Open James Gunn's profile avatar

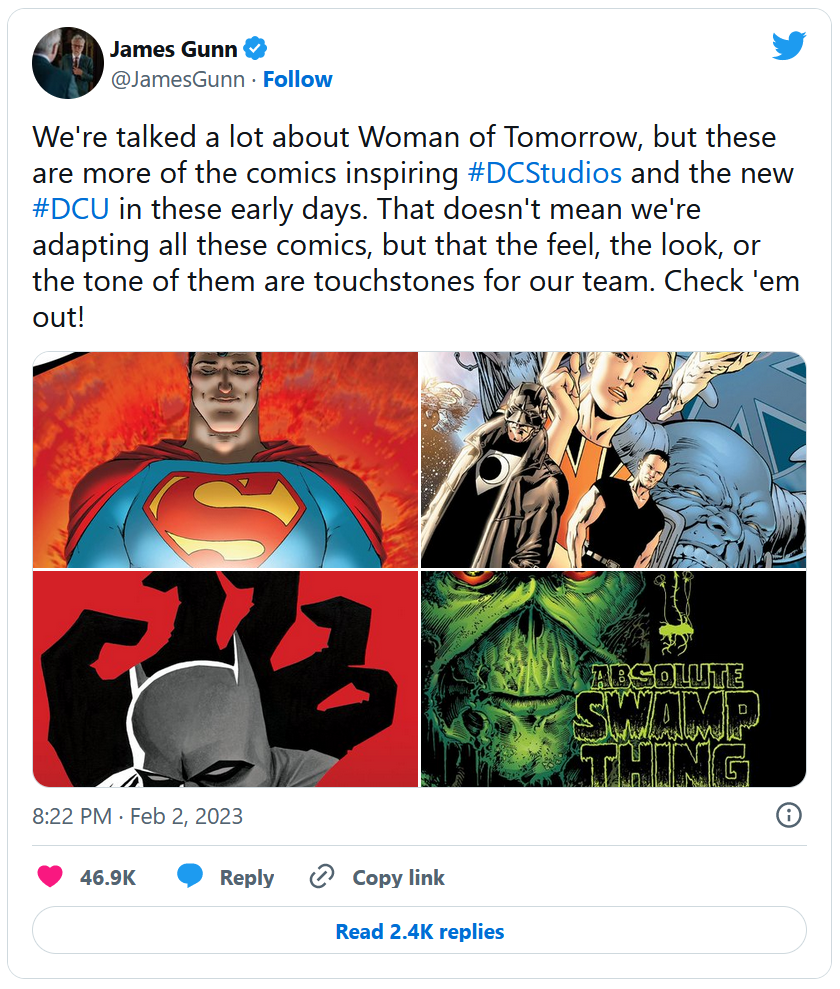coord(68,63)
